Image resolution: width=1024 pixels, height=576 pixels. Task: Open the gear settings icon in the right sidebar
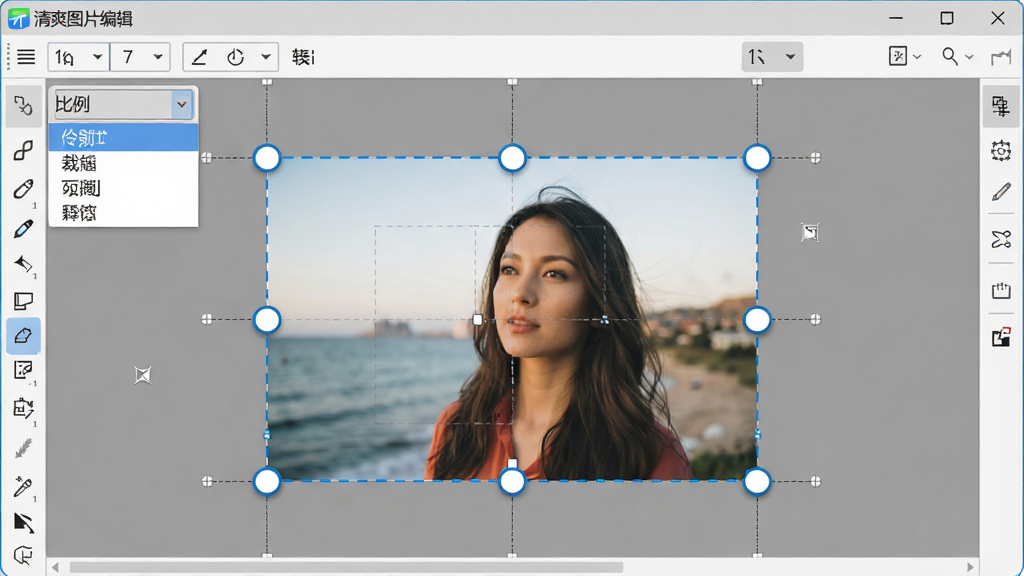tap(1000, 151)
